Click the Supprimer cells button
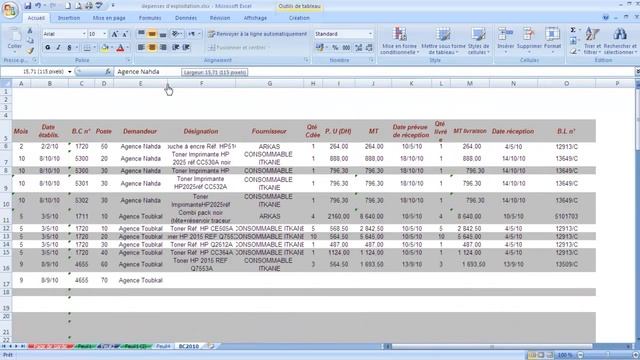Screen dimensions: 640x360 tap(529, 40)
